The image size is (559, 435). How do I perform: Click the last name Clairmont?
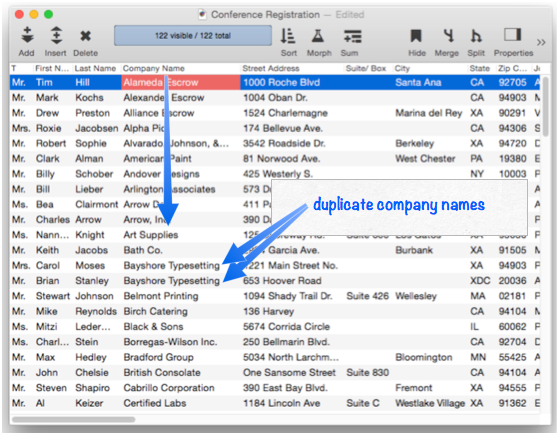[x=97, y=205]
